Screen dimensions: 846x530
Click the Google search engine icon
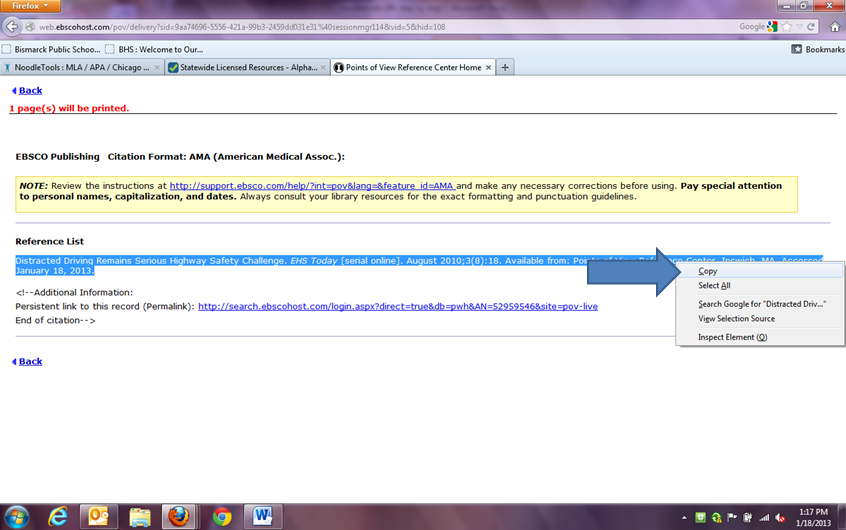772,26
